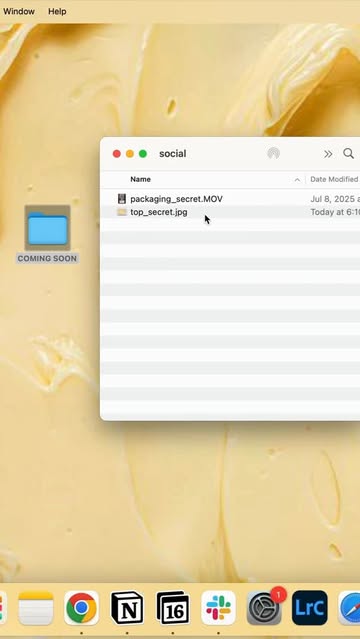360x639 pixels.
Task: Click the Today at 6:1 date cell
Action: [335, 212]
